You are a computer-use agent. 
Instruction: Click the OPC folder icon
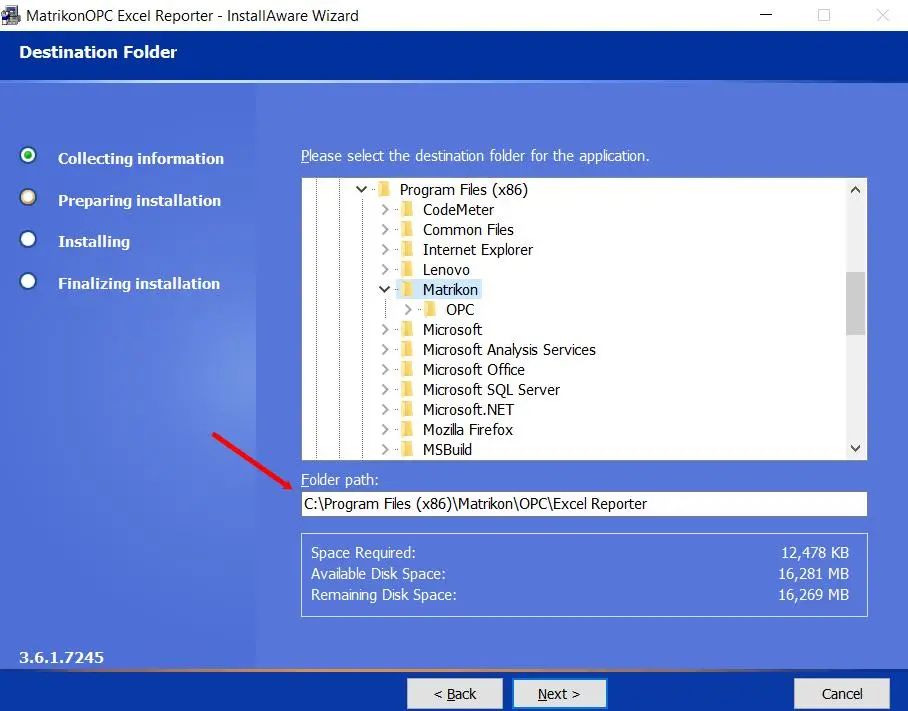click(430, 309)
